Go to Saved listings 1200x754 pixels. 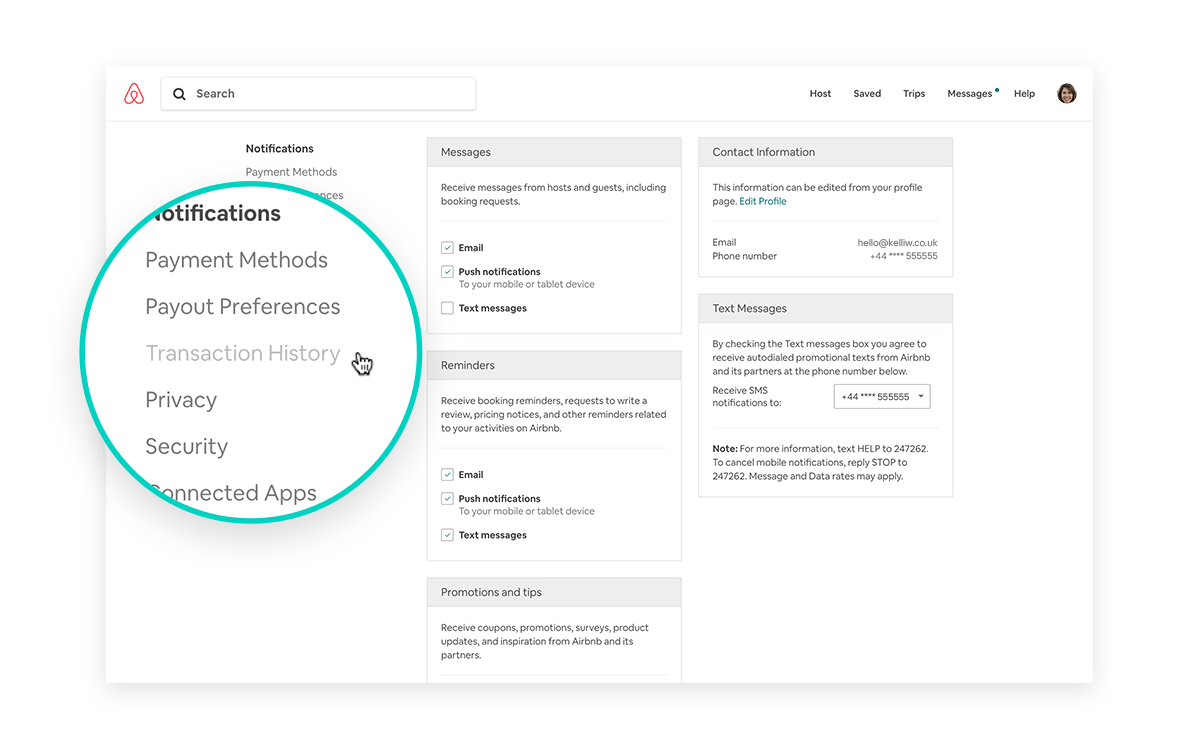[x=867, y=94]
